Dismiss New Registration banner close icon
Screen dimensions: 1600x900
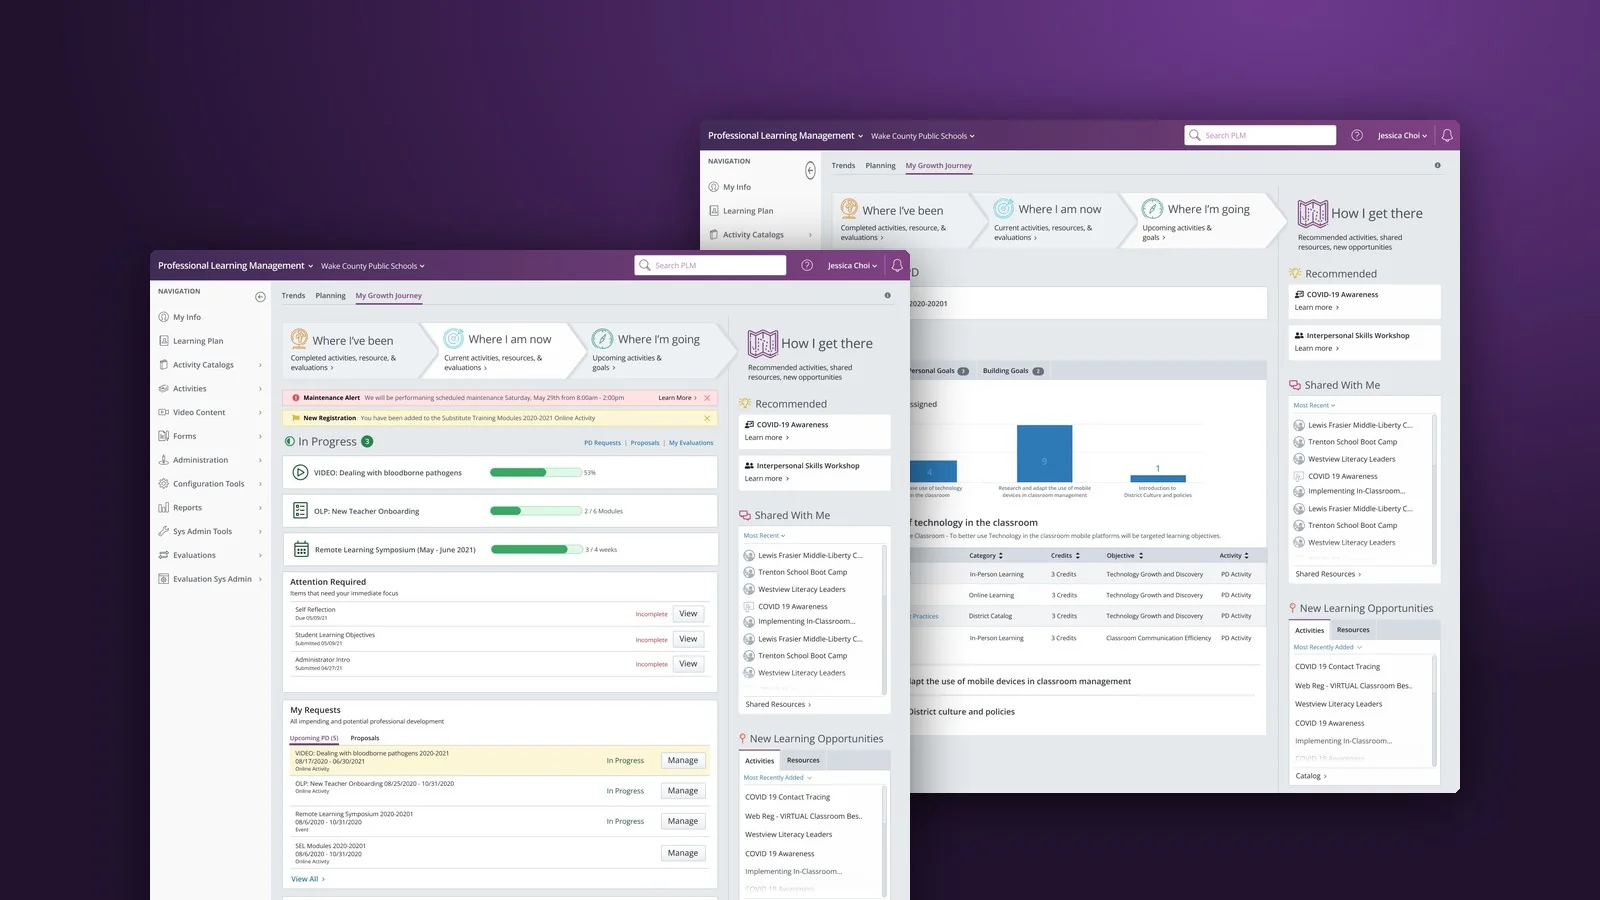[707, 418]
